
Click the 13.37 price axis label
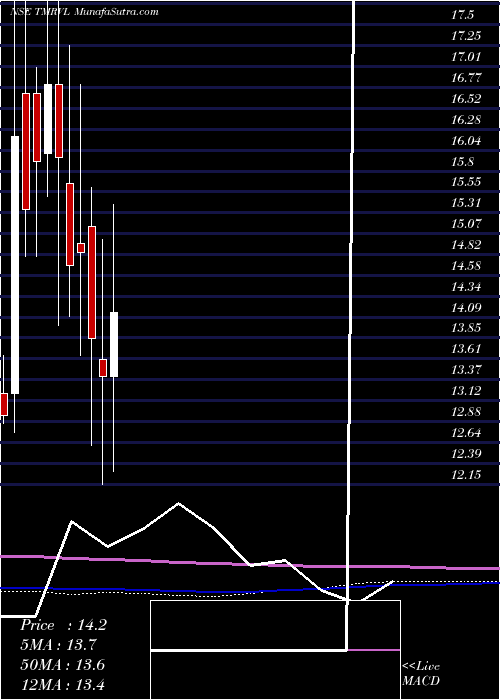pyautogui.click(x=466, y=370)
